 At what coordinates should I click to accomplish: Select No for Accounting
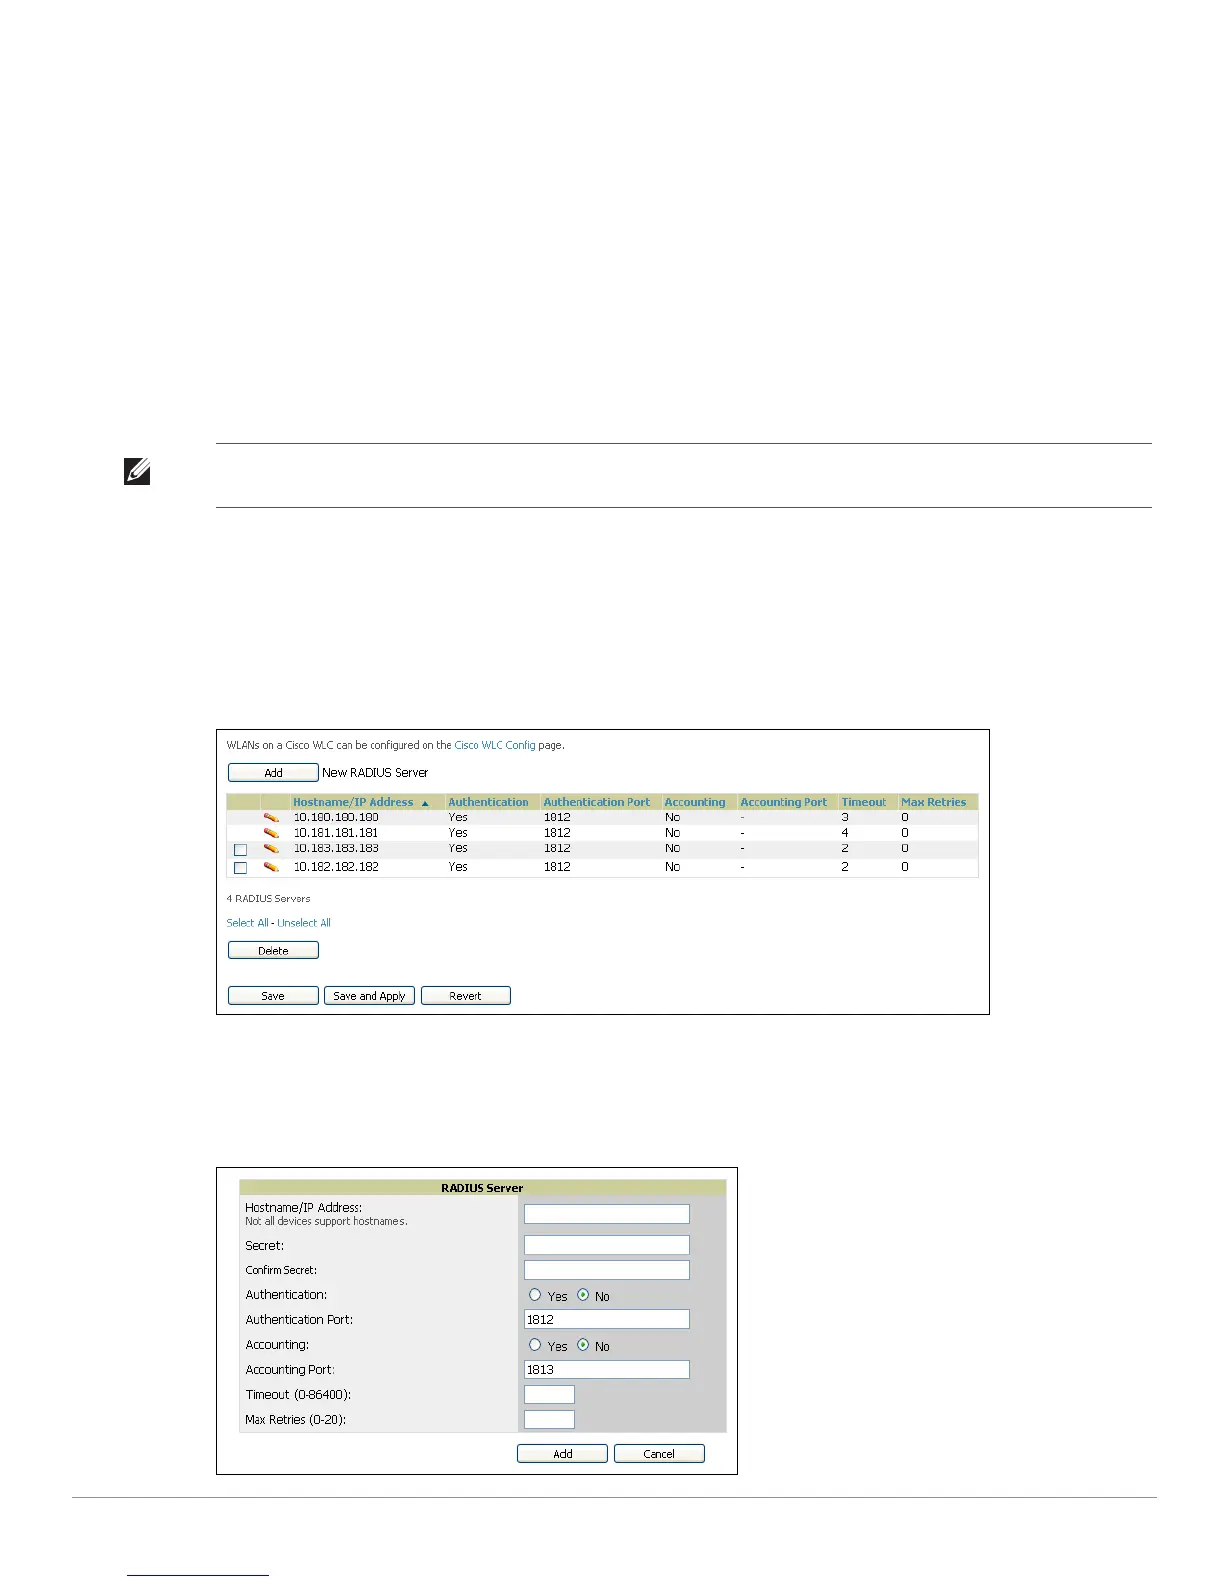pos(583,1345)
